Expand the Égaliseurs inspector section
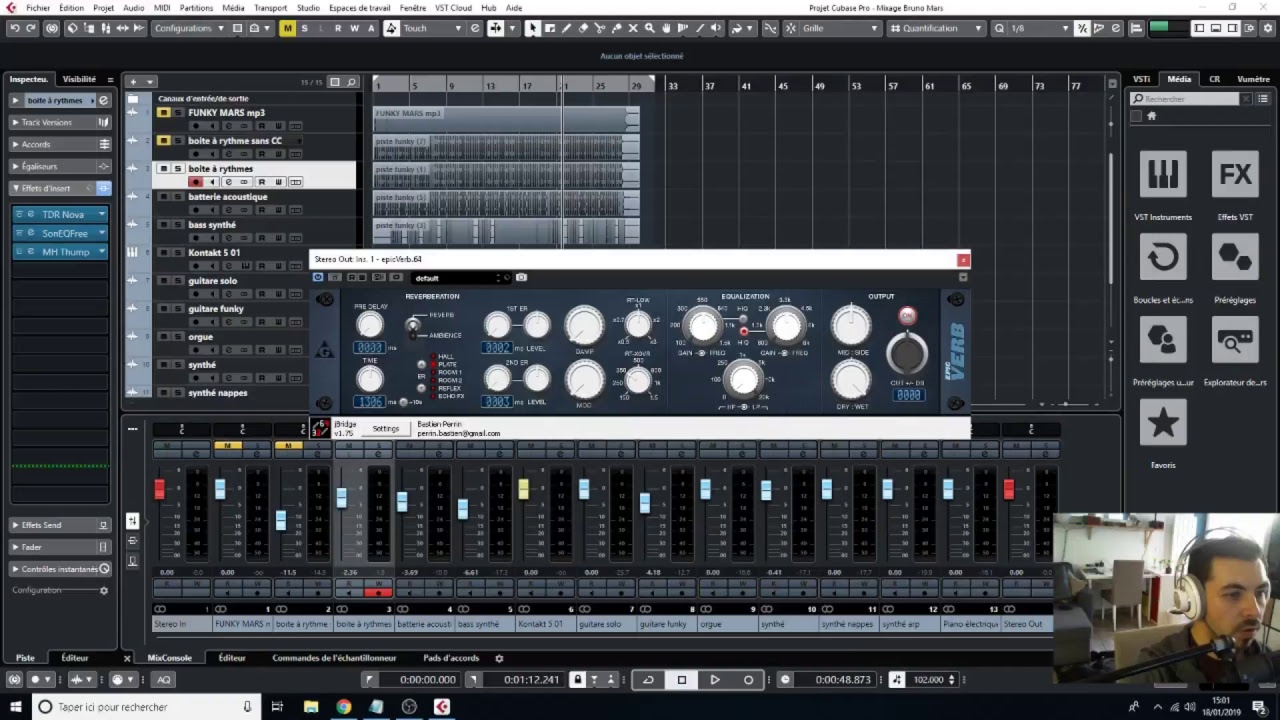 click(x=60, y=166)
